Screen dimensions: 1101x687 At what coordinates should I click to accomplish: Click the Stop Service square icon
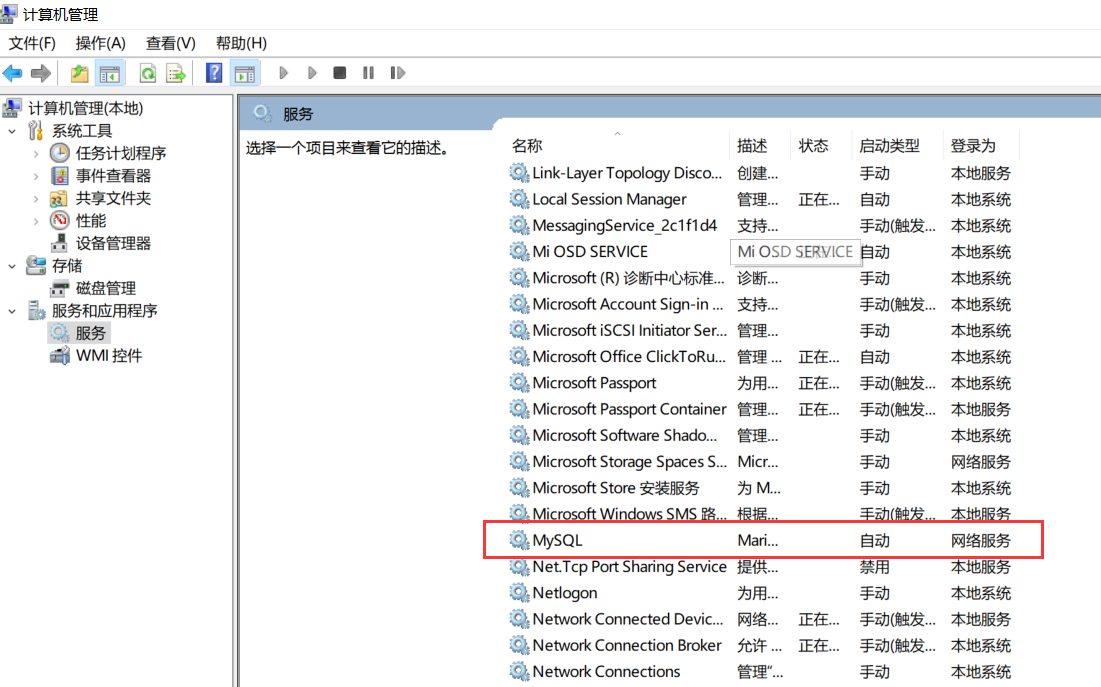pyautogui.click(x=340, y=72)
